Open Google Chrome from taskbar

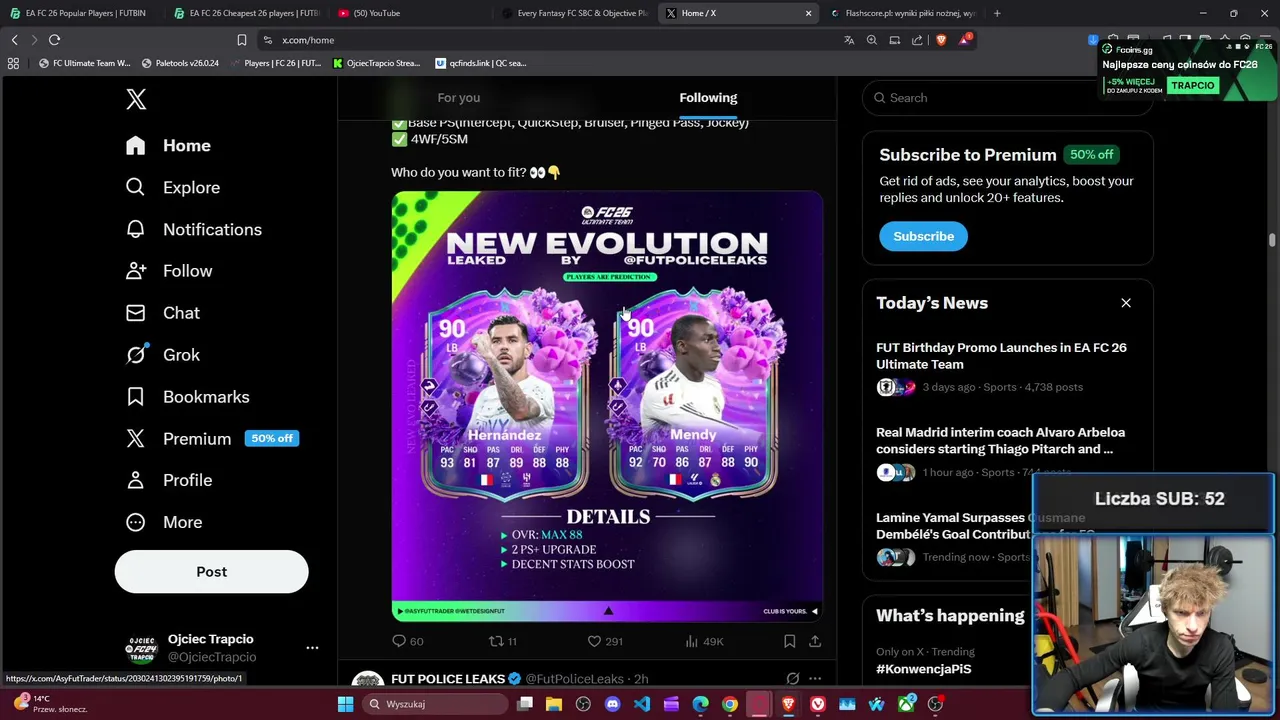[x=730, y=704]
